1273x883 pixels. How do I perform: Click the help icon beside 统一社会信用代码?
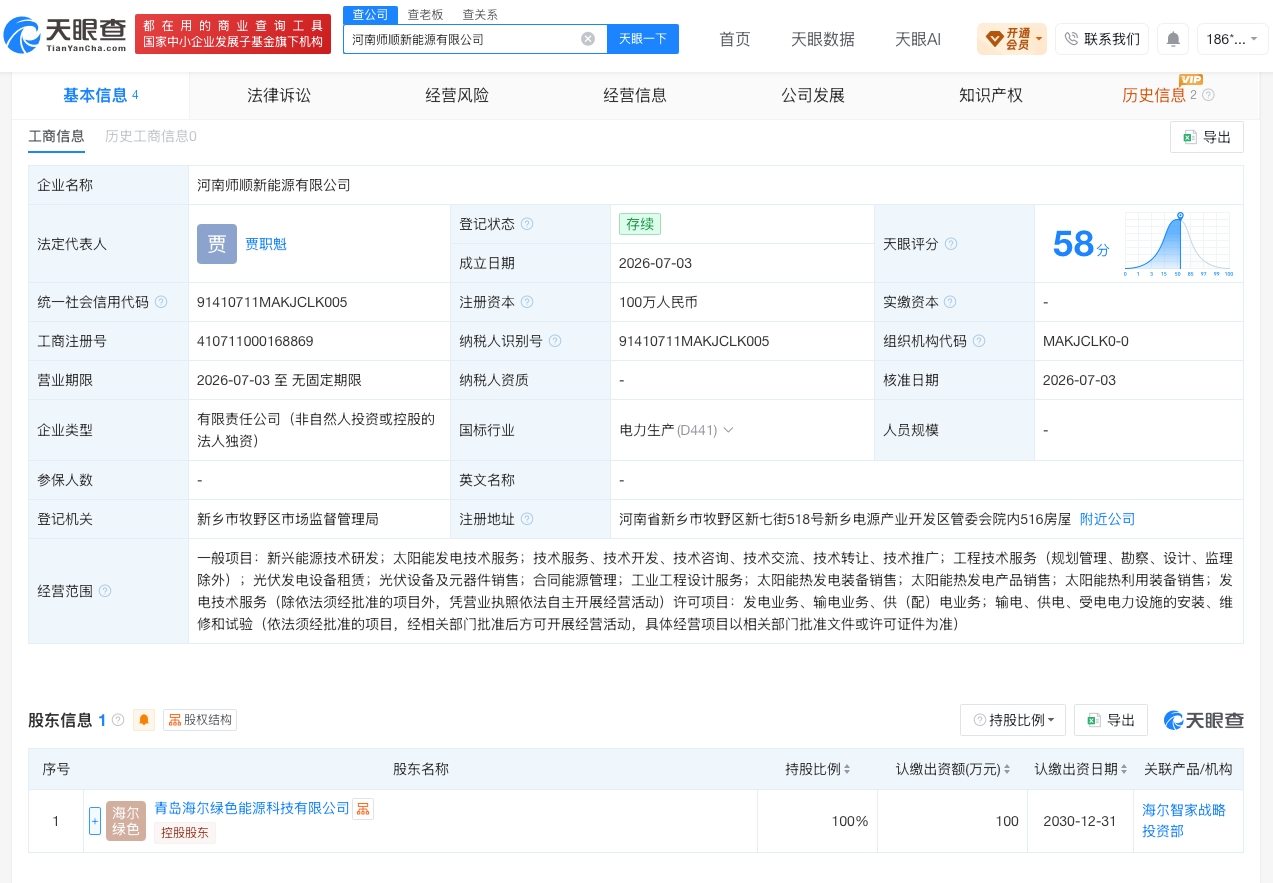pyautogui.click(x=161, y=302)
